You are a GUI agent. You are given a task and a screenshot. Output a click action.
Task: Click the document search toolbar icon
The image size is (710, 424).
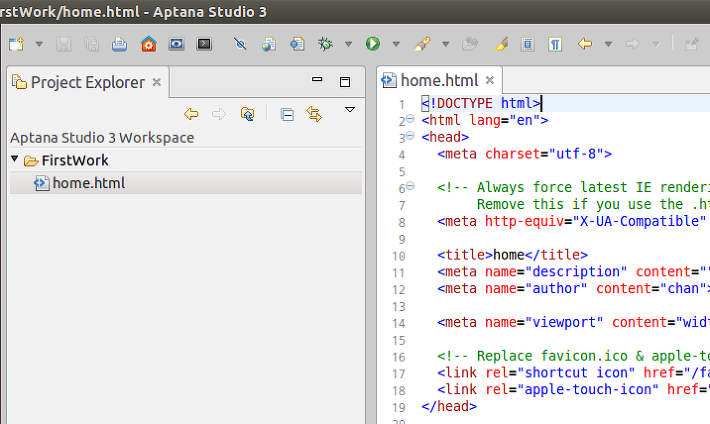(x=297, y=44)
